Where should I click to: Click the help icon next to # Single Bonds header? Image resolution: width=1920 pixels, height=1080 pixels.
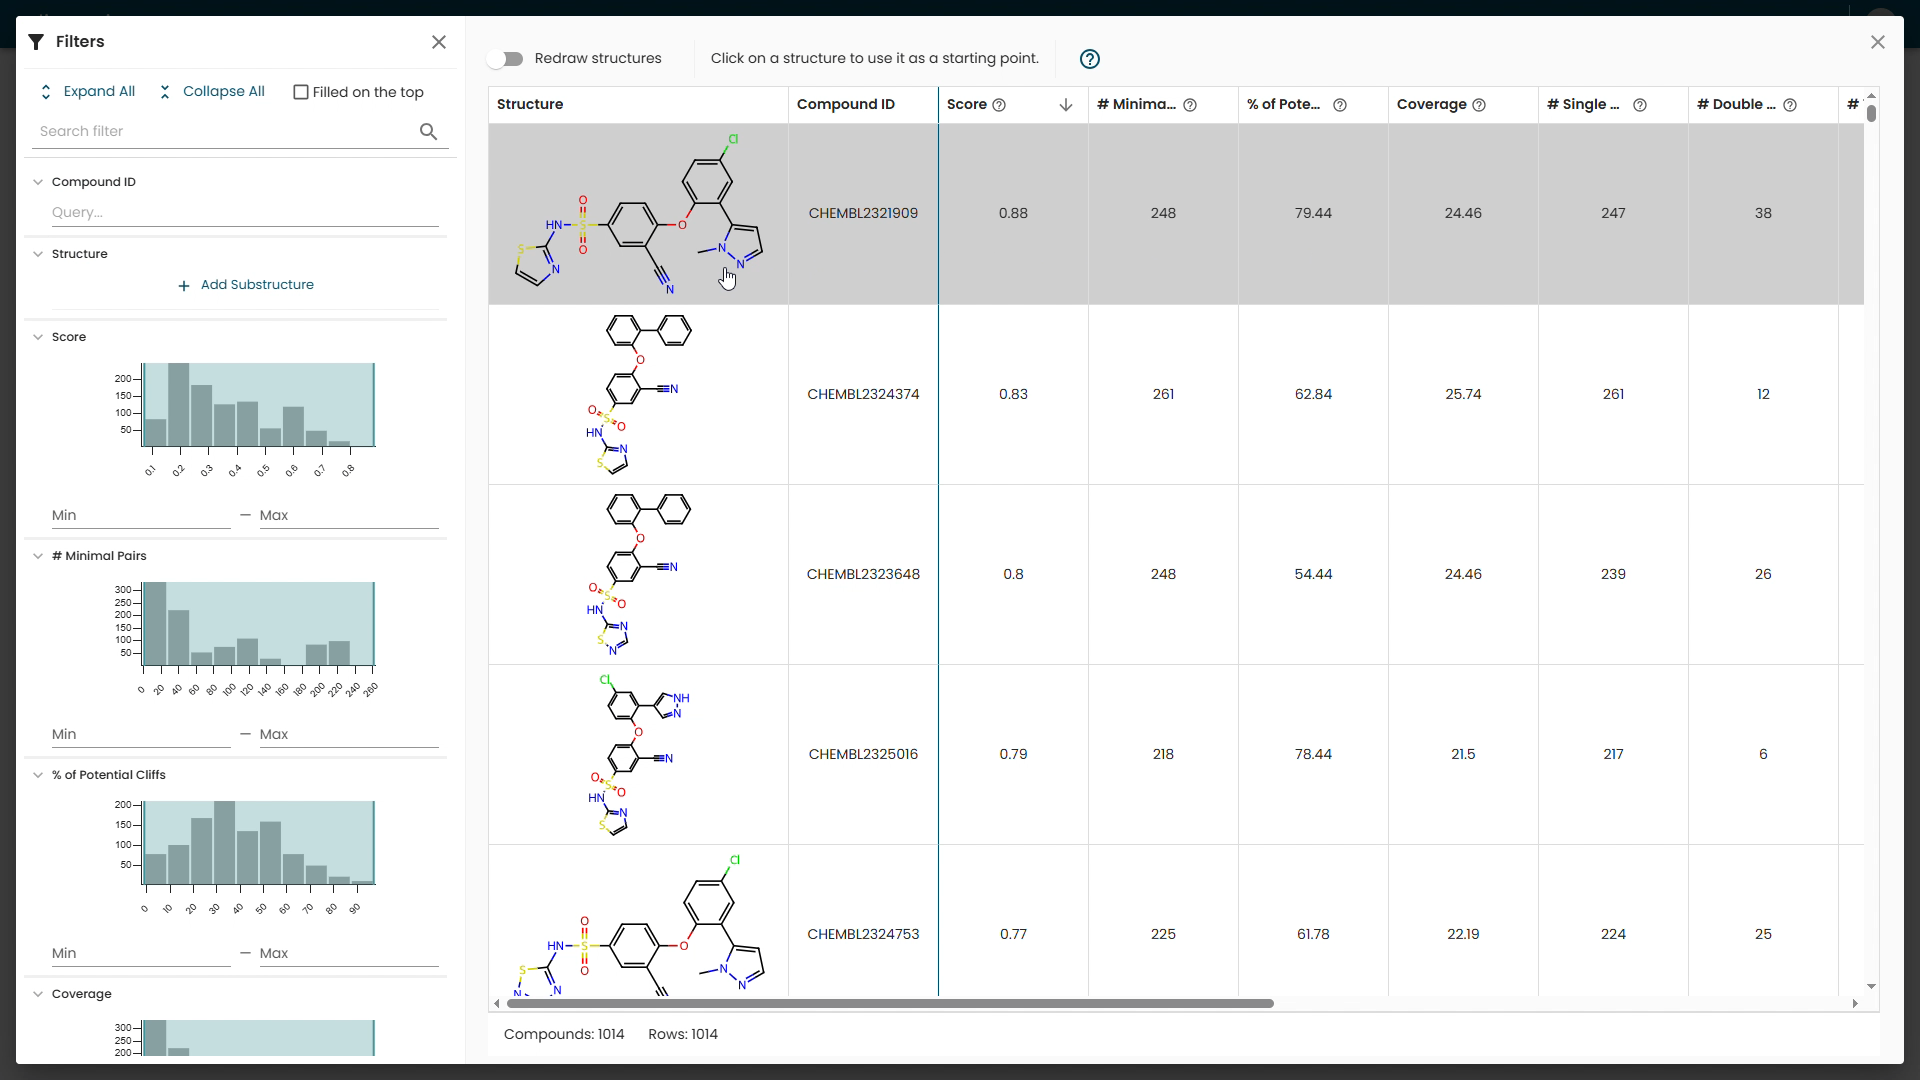click(1640, 105)
